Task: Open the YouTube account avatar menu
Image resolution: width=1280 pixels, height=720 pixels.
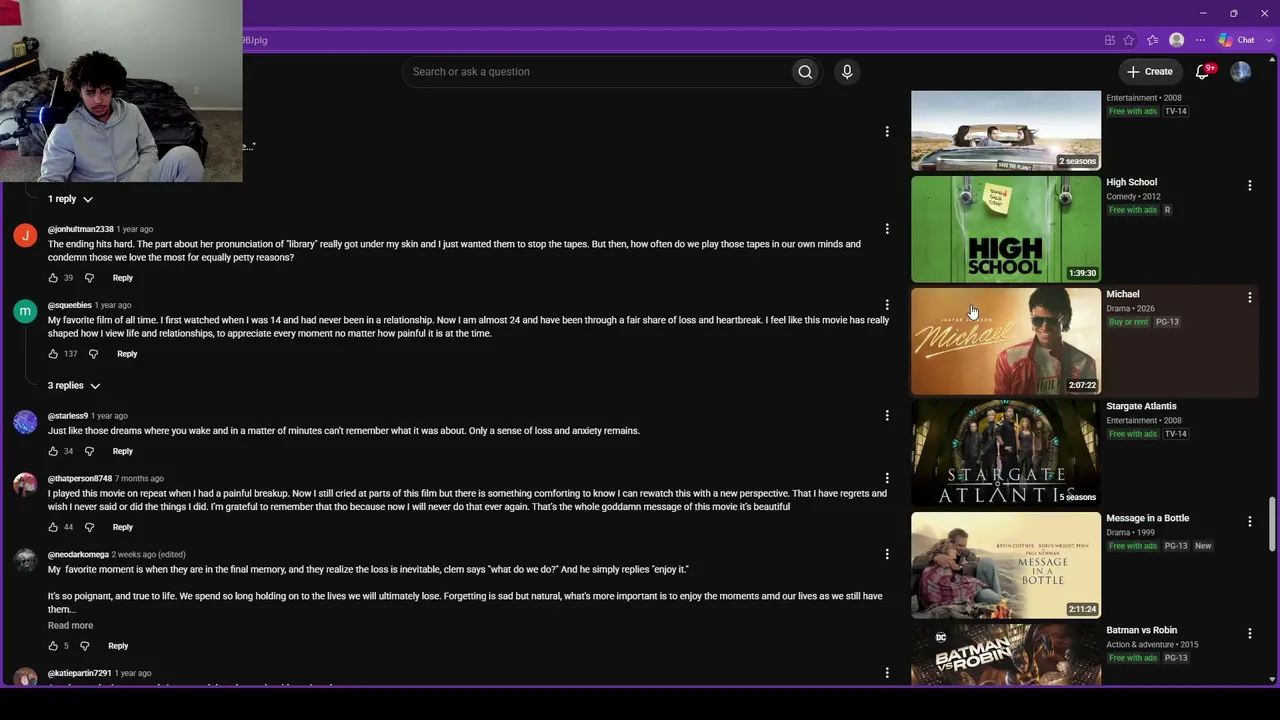Action: [x=1241, y=72]
